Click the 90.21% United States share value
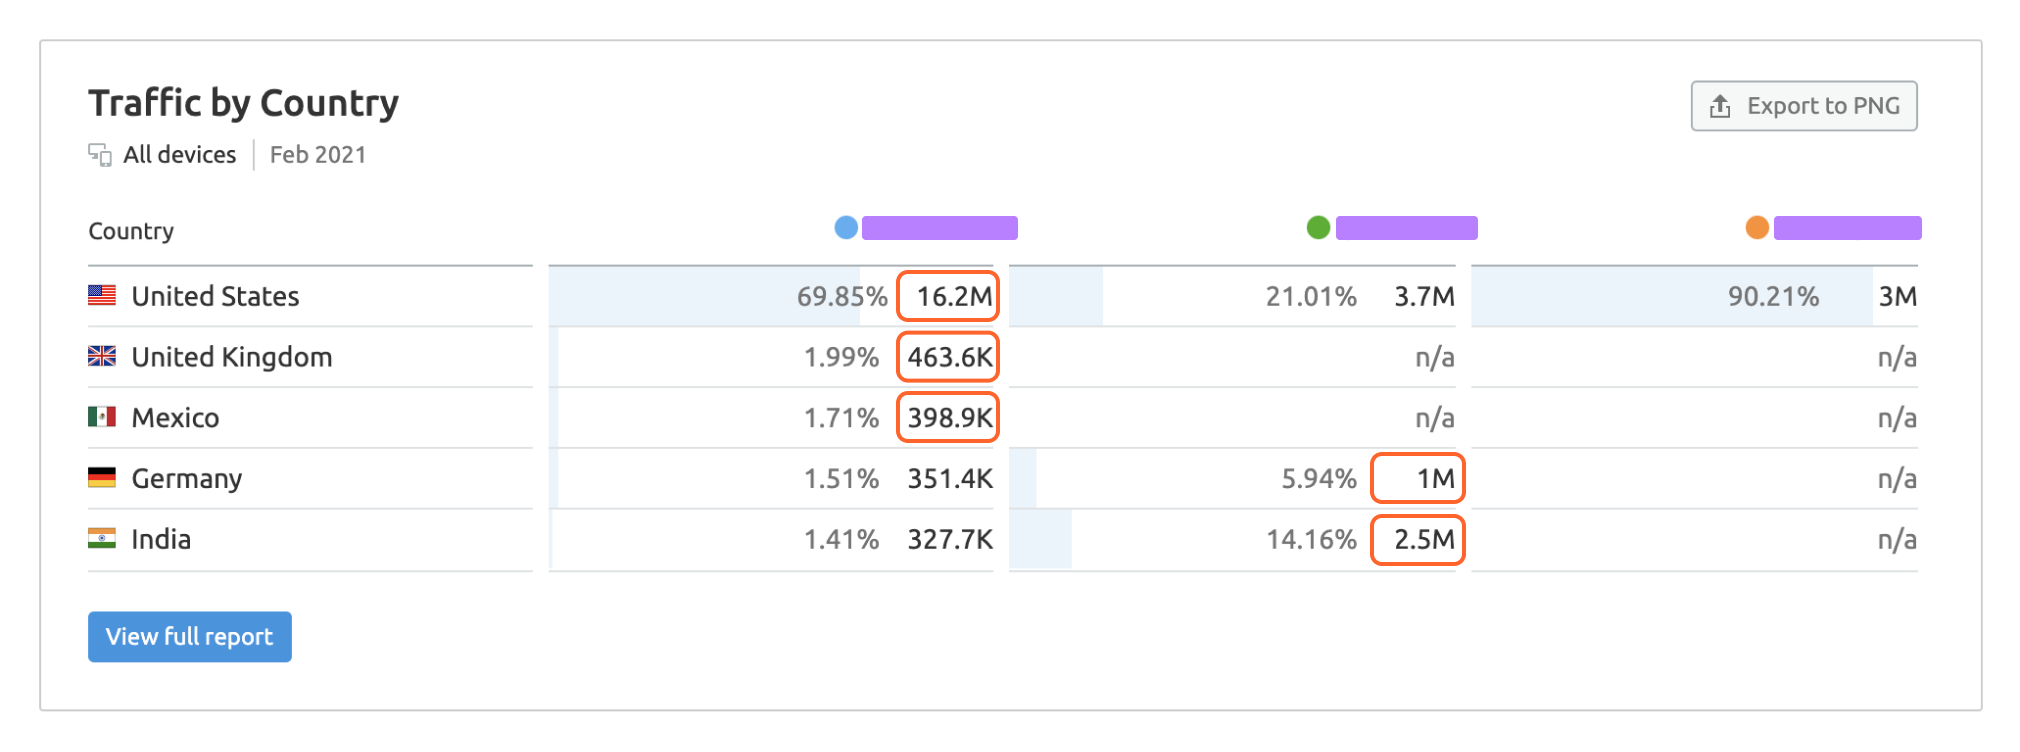This screenshot has height=752, width=2020. point(1773,296)
